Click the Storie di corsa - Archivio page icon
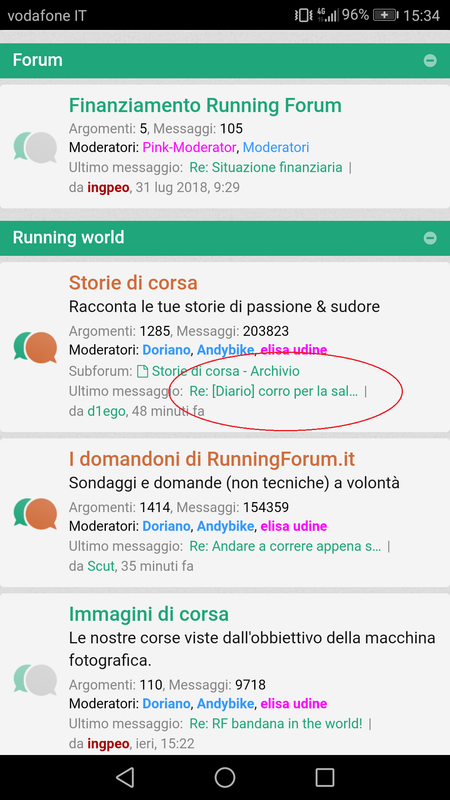Image resolution: width=450 pixels, height=800 pixels. (143, 371)
